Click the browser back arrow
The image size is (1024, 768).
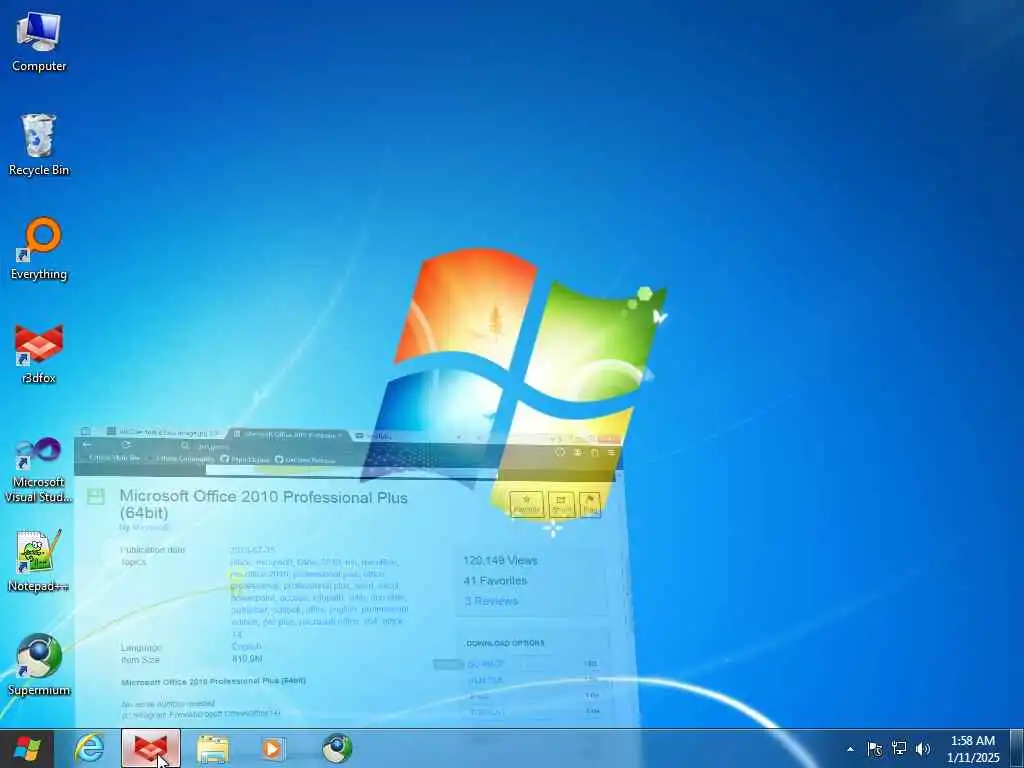88,445
